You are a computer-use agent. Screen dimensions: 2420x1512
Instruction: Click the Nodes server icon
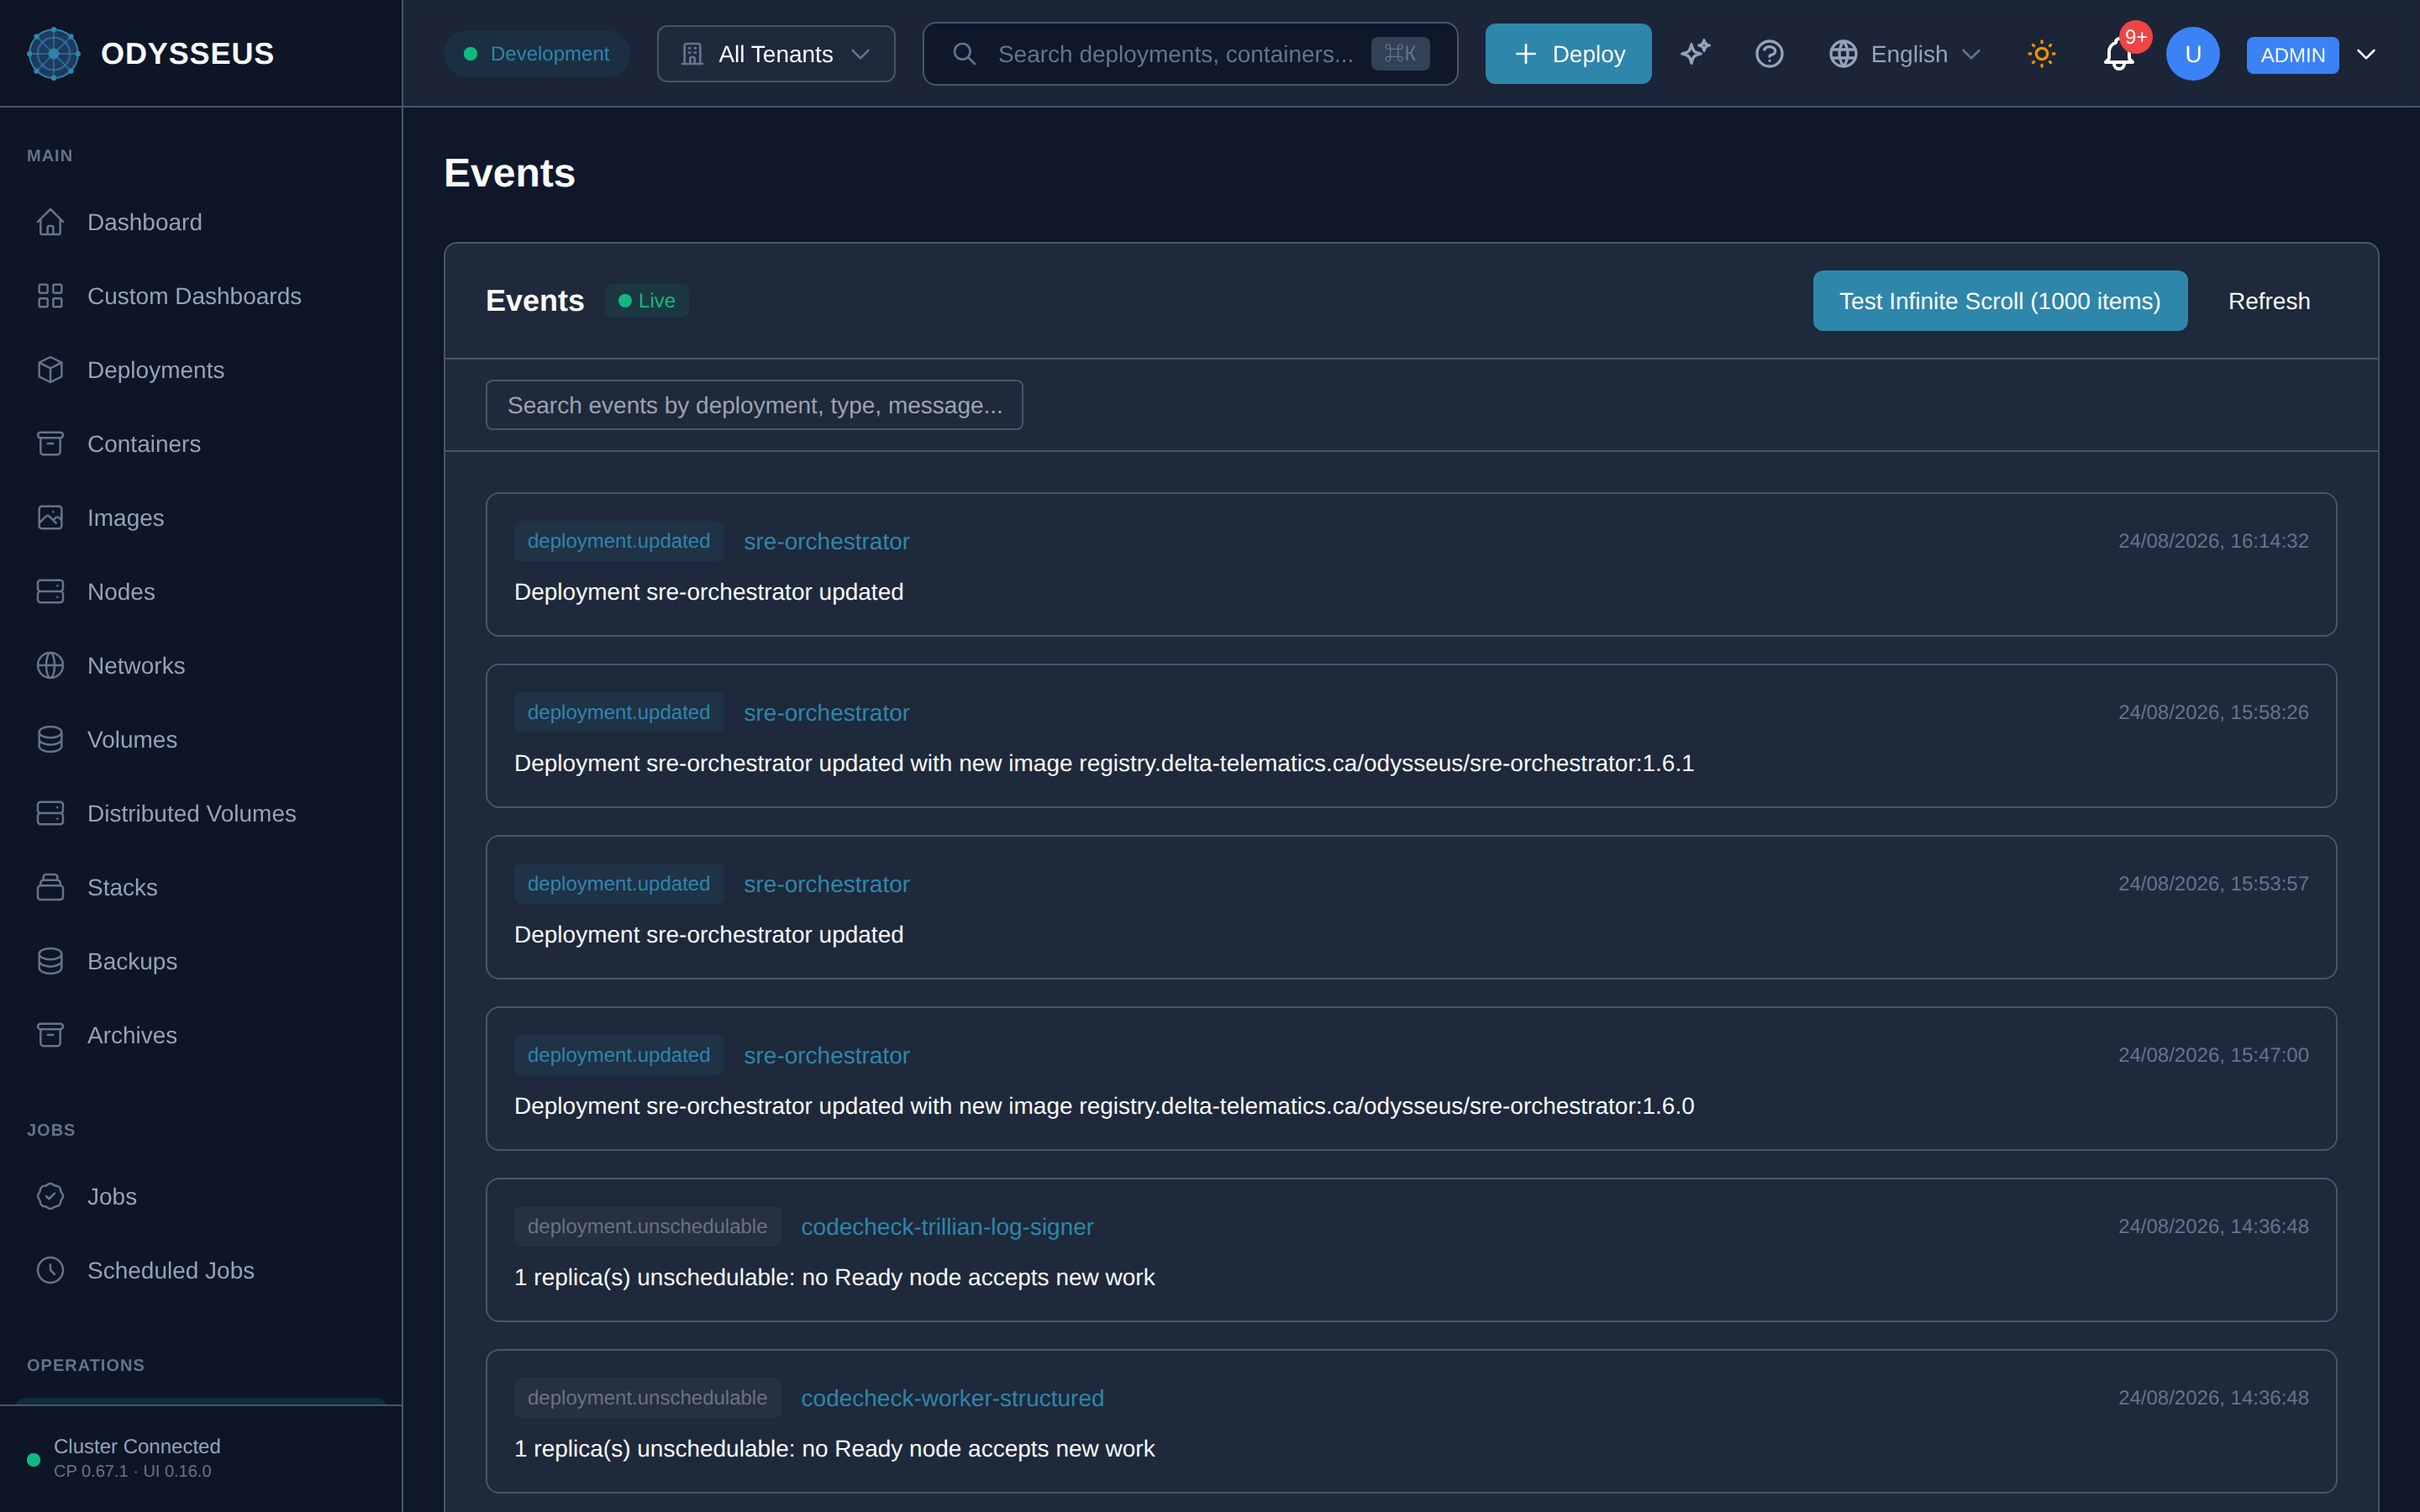[50, 592]
